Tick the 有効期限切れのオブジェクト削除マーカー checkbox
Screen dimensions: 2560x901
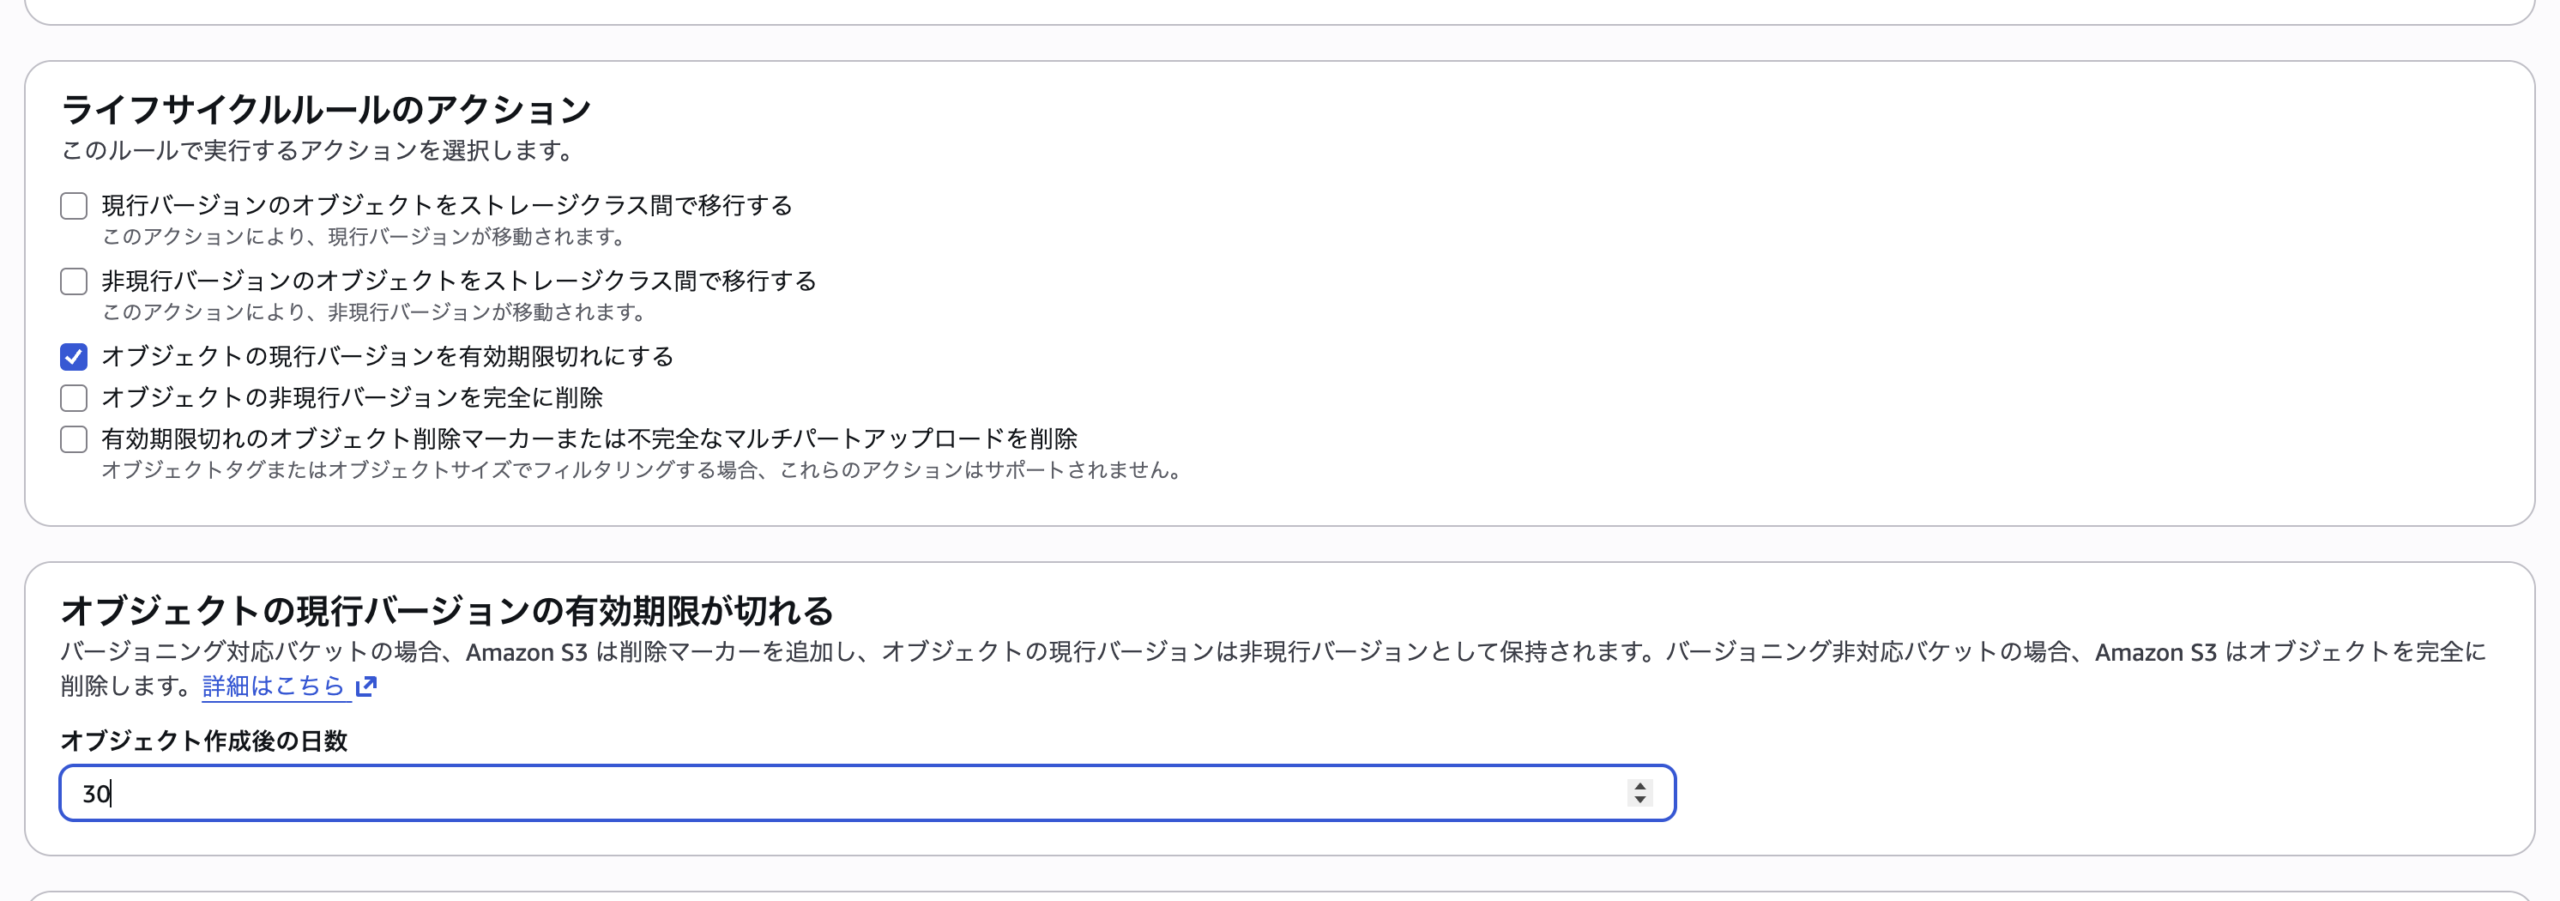coord(74,439)
